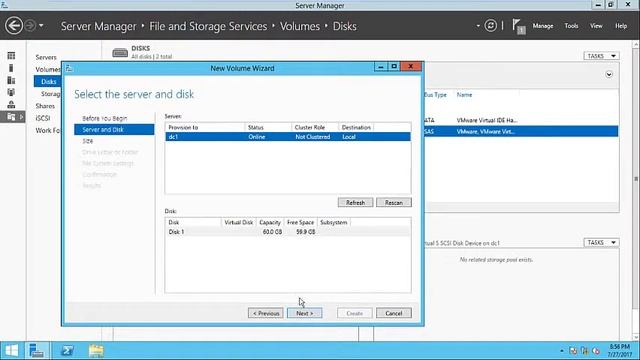Click the Capacity column header
This screenshot has width=640, height=360.
(270, 222)
